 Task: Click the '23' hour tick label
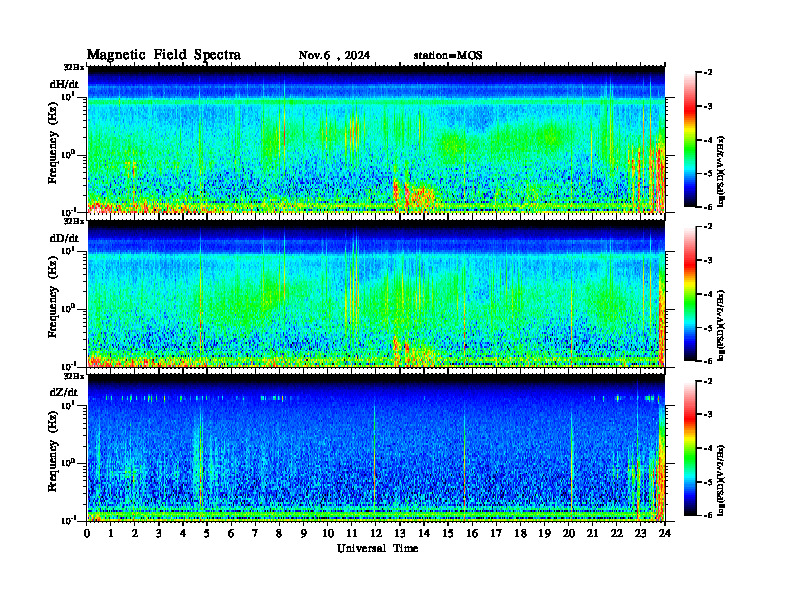[x=640, y=533]
